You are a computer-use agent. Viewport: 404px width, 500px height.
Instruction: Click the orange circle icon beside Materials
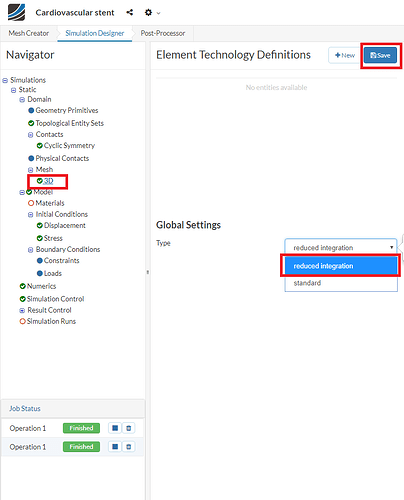point(31,203)
